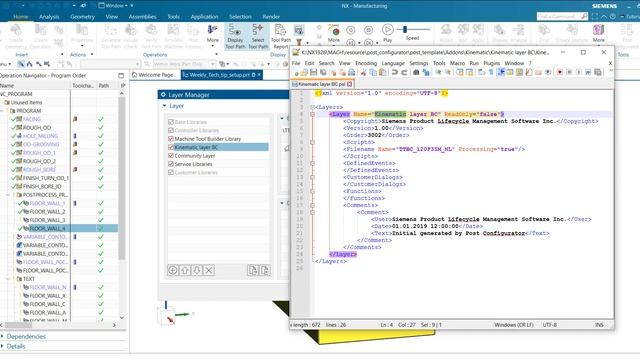Image resolution: width=640 pixels, height=360 pixels.
Task: Close the Kinematic layer BC.psl document tab
Action: [x=349, y=84]
